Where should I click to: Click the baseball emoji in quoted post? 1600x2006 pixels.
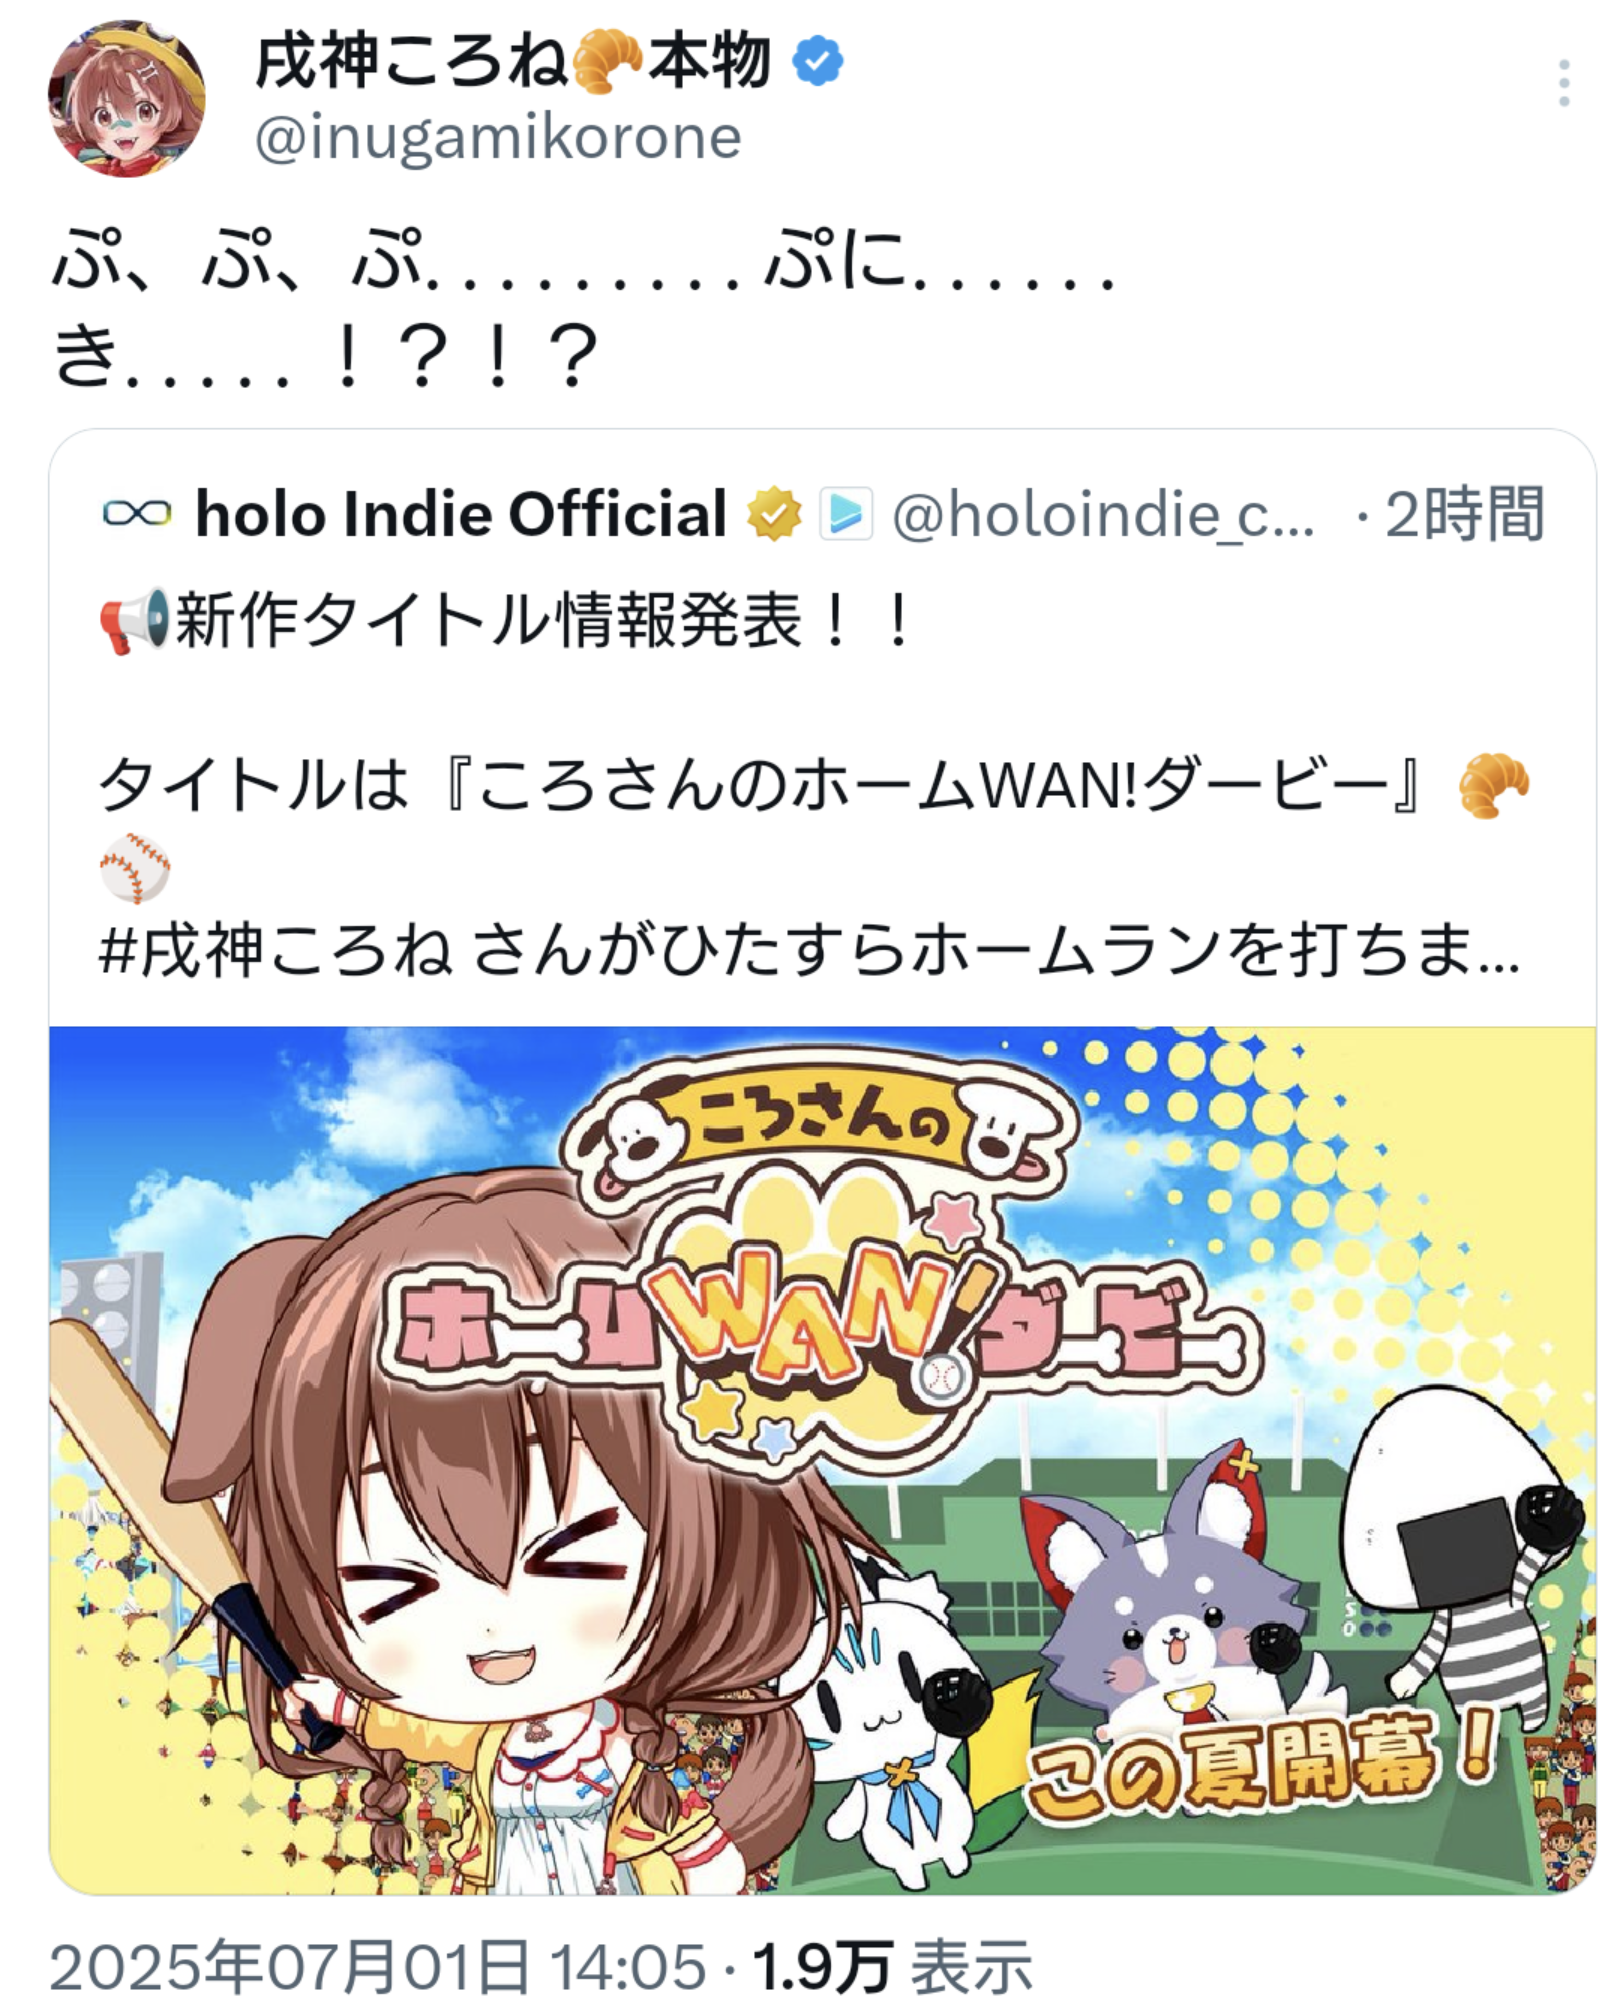coord(135,868)
